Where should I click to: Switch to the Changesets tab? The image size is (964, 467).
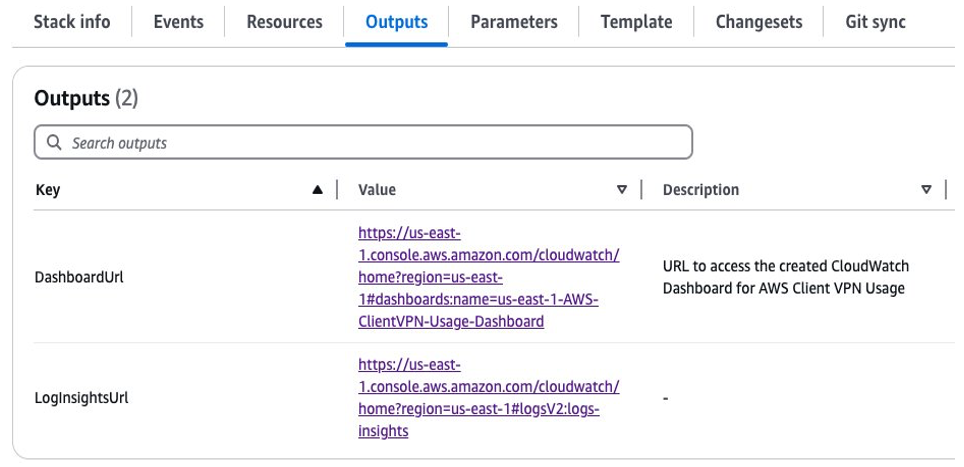(x=758, y=22)
